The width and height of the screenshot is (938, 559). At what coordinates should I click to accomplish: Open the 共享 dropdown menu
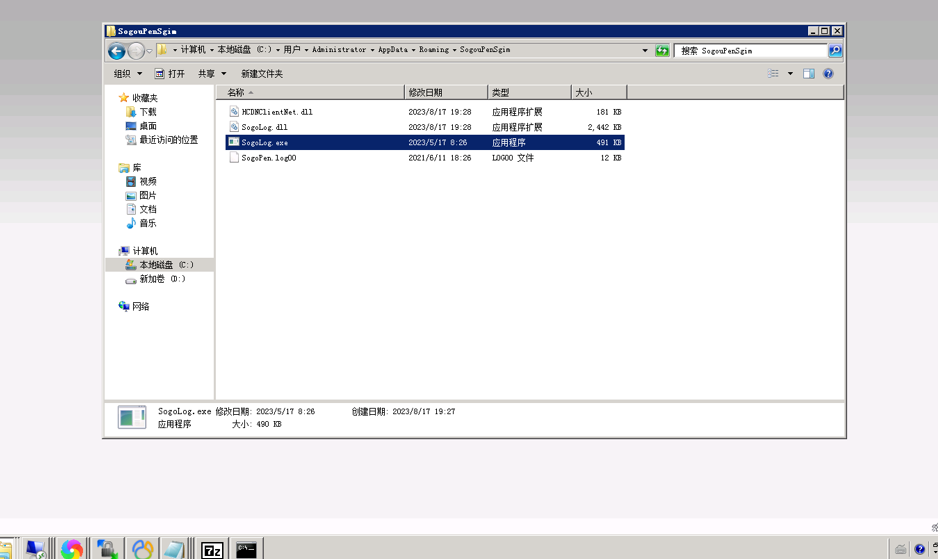(x=212, y=74)
